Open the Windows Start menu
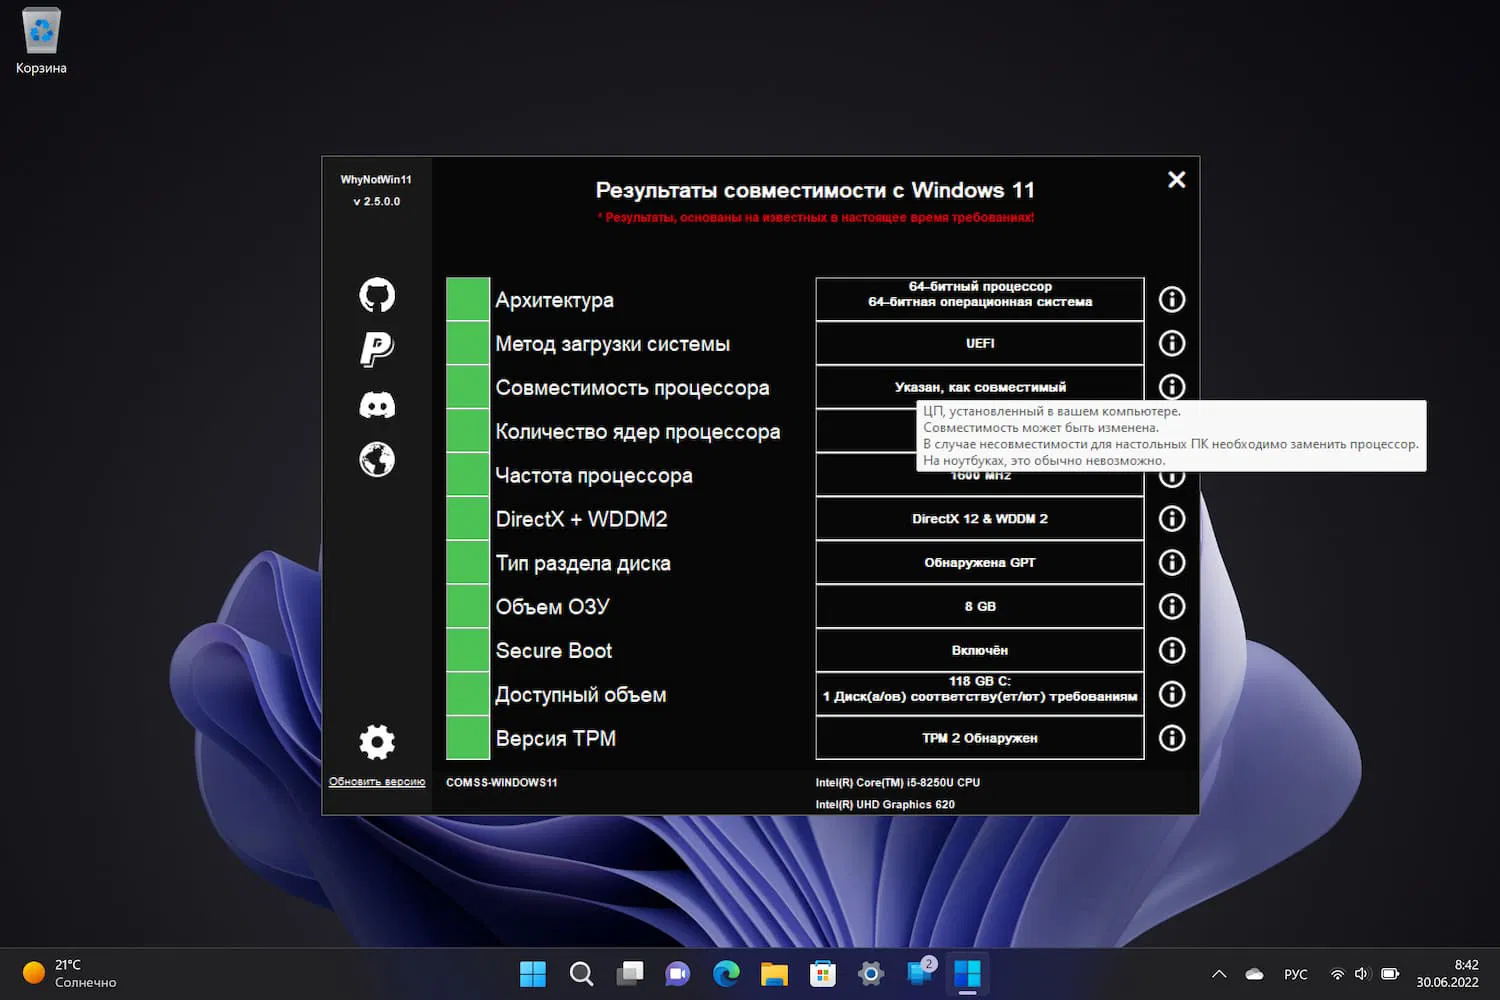The image size is (1500, 1000). point(533,973)
